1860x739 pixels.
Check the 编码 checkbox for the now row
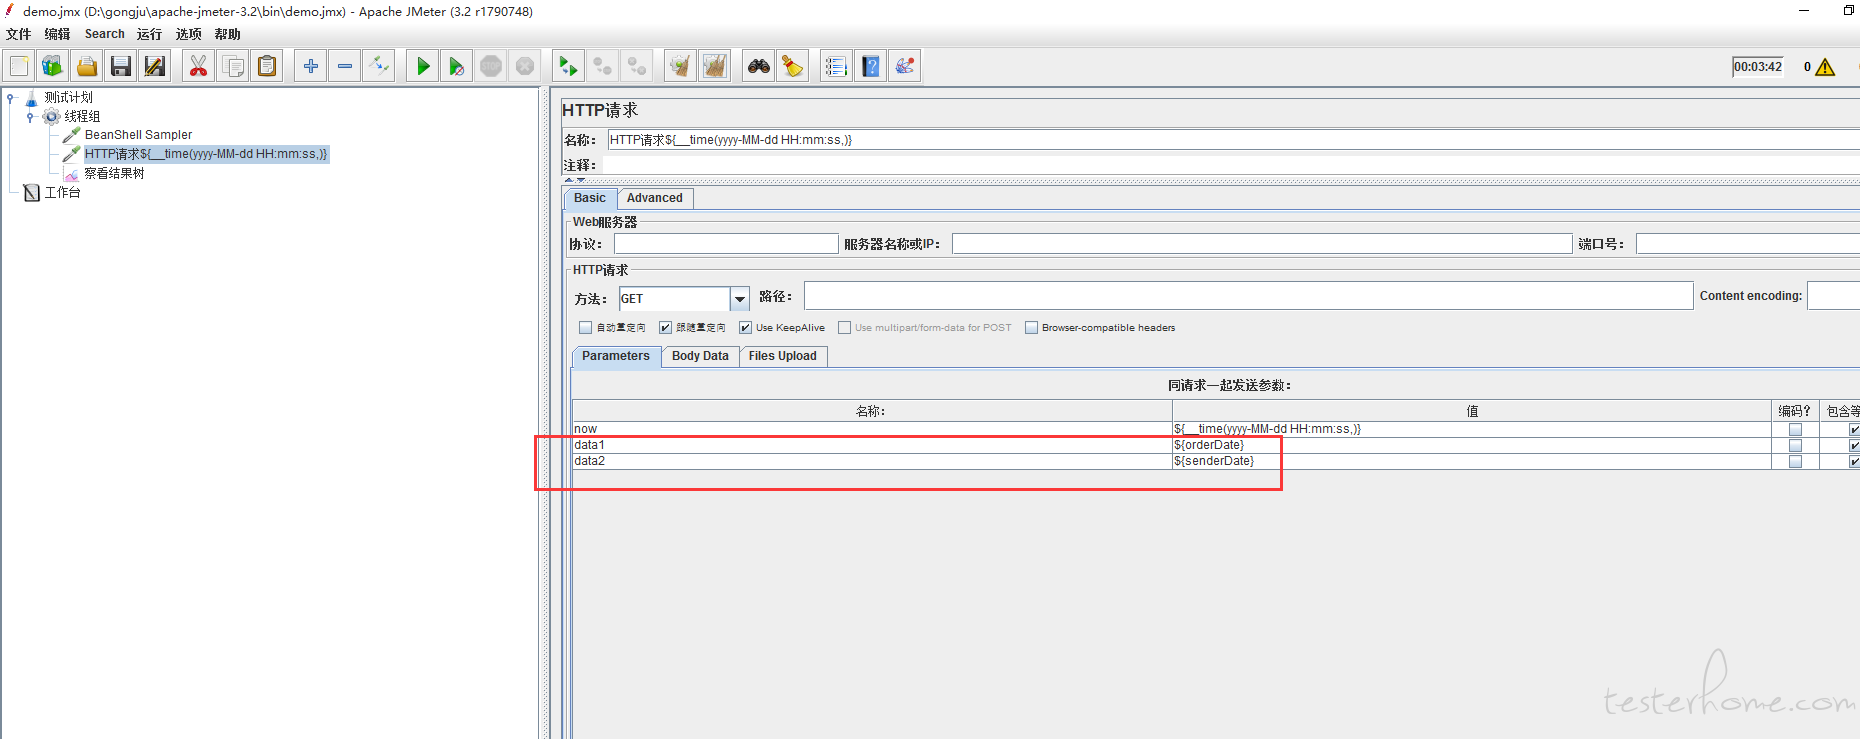1795,430
